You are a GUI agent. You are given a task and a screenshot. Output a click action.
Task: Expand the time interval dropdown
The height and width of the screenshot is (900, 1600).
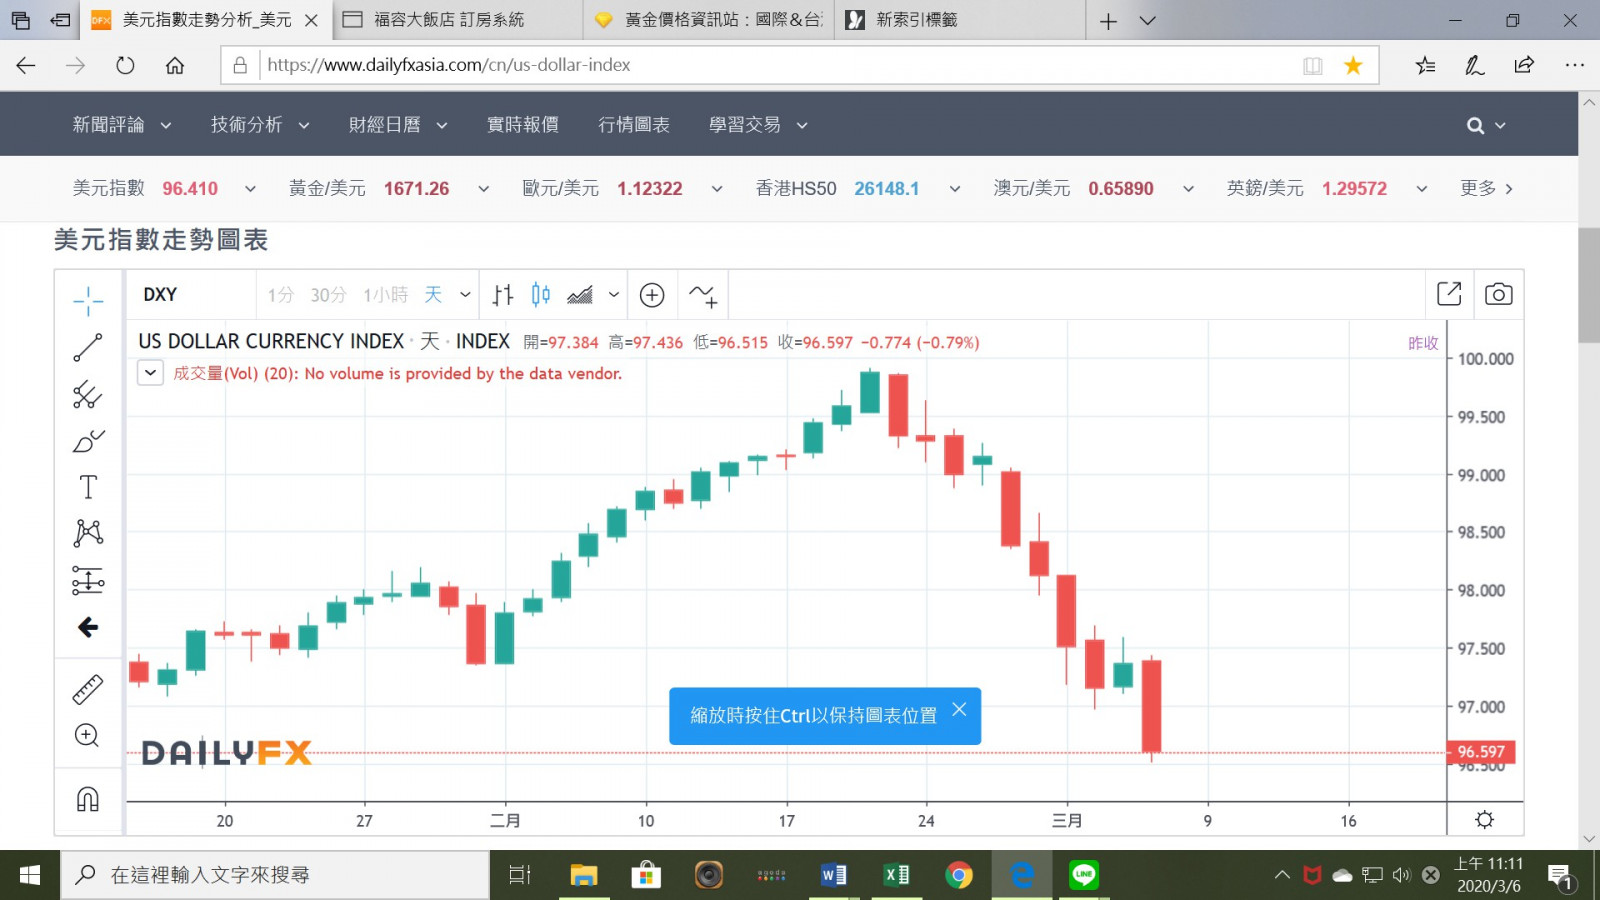tap(465, 295)
